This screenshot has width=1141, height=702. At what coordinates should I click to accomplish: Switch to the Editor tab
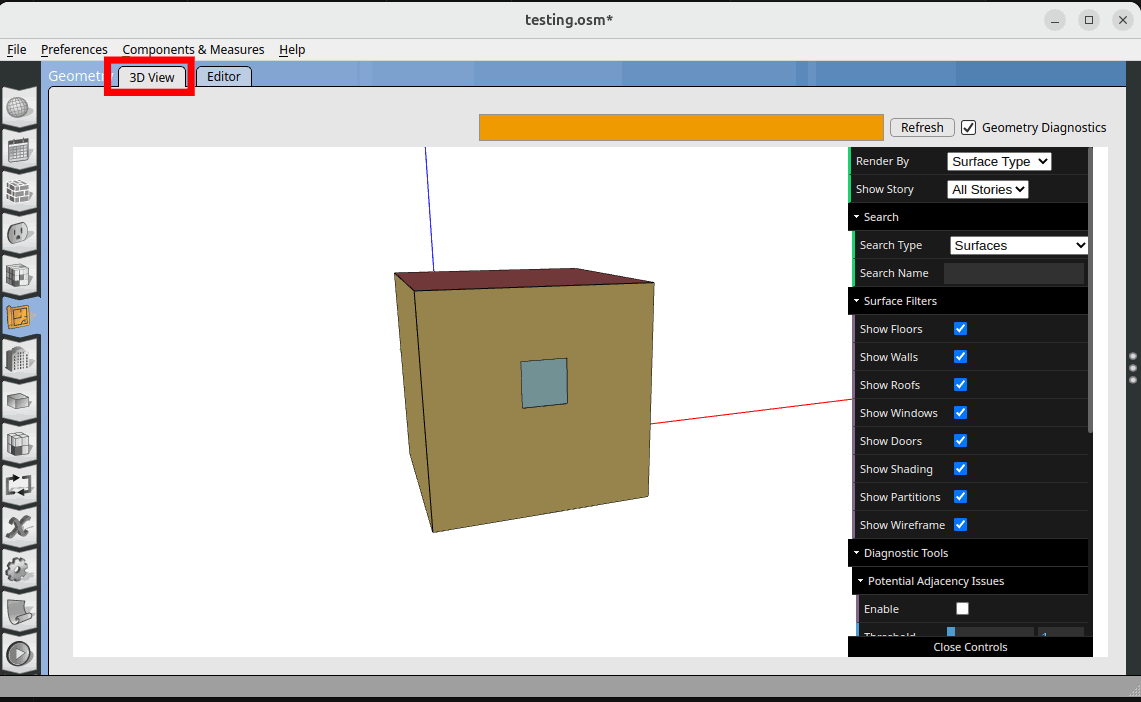pos(224,76)
